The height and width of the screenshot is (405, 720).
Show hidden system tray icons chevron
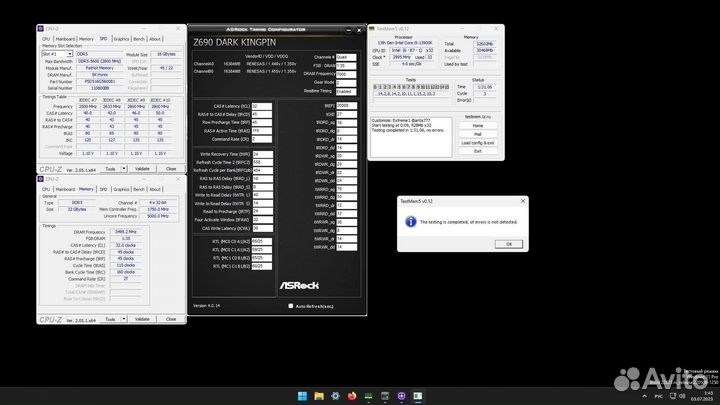coord(644,396)
